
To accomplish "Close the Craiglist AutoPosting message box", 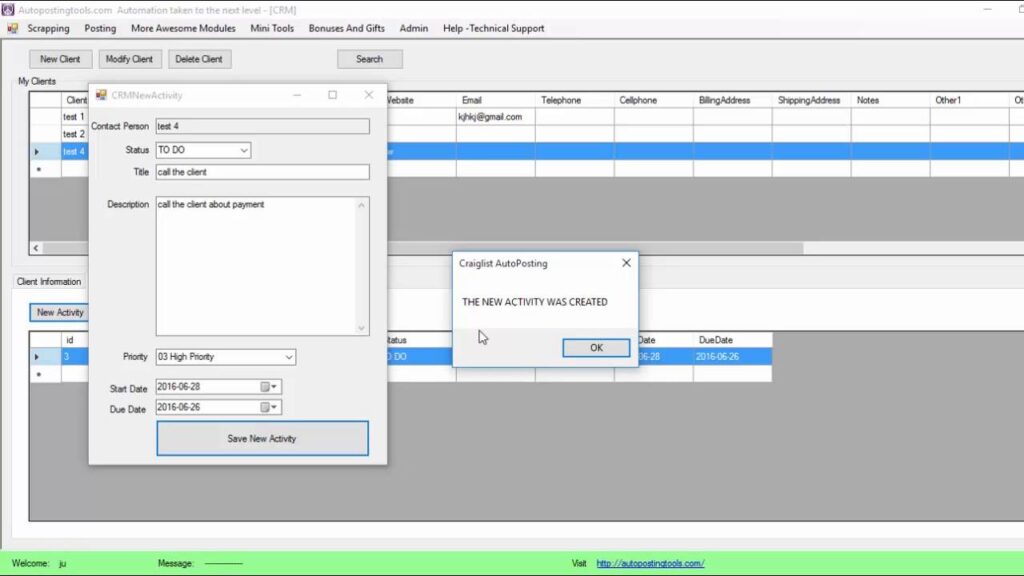I will click(626, 263).
